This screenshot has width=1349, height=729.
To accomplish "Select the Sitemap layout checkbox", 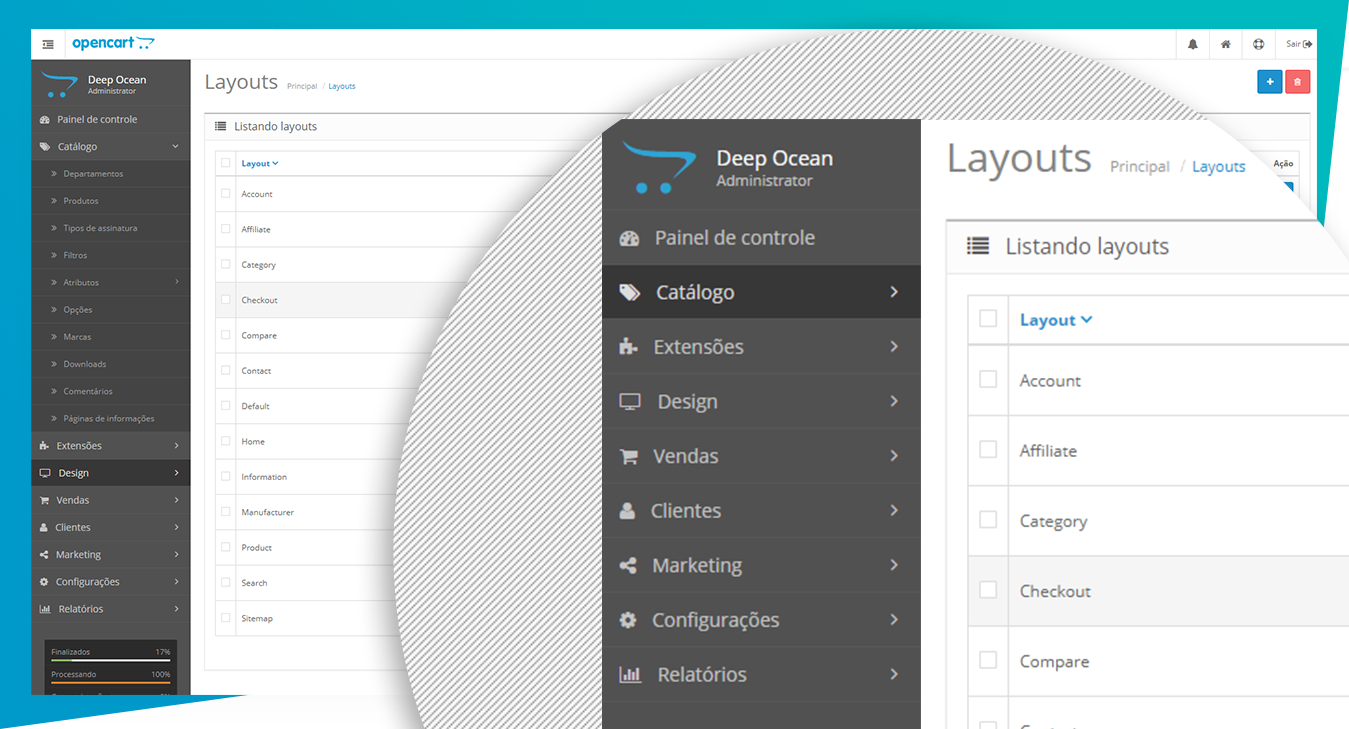I will pyautogui.click(x=226, y=618).
